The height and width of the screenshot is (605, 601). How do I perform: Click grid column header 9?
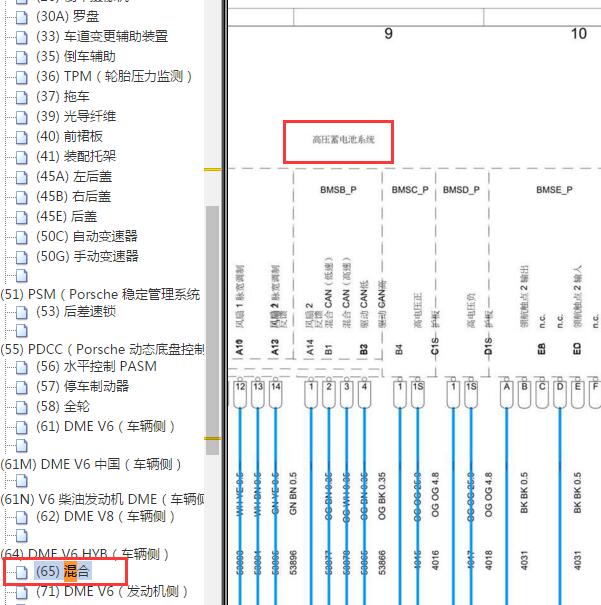click(x=388, y=34)
